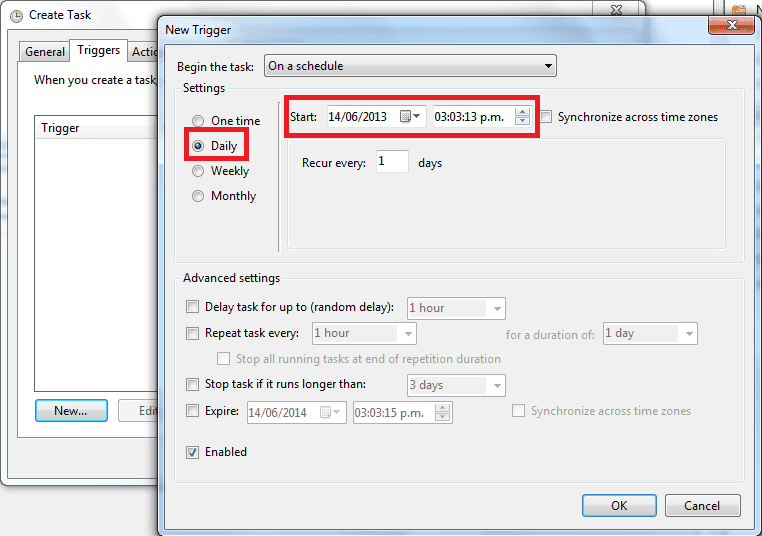Close the New Trigger dialog
The image size is (762, 536).
(x=731, y=25)
